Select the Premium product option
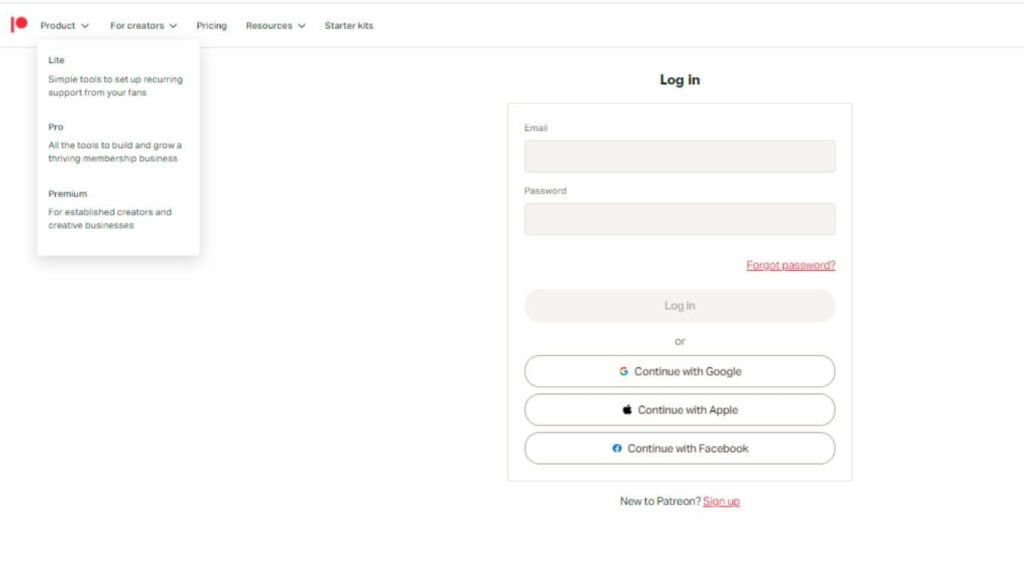This screenshot has height=578, width=1024. pos(67,194)
